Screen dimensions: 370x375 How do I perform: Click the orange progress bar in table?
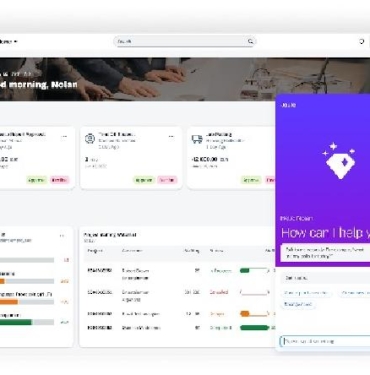point(245,314)
